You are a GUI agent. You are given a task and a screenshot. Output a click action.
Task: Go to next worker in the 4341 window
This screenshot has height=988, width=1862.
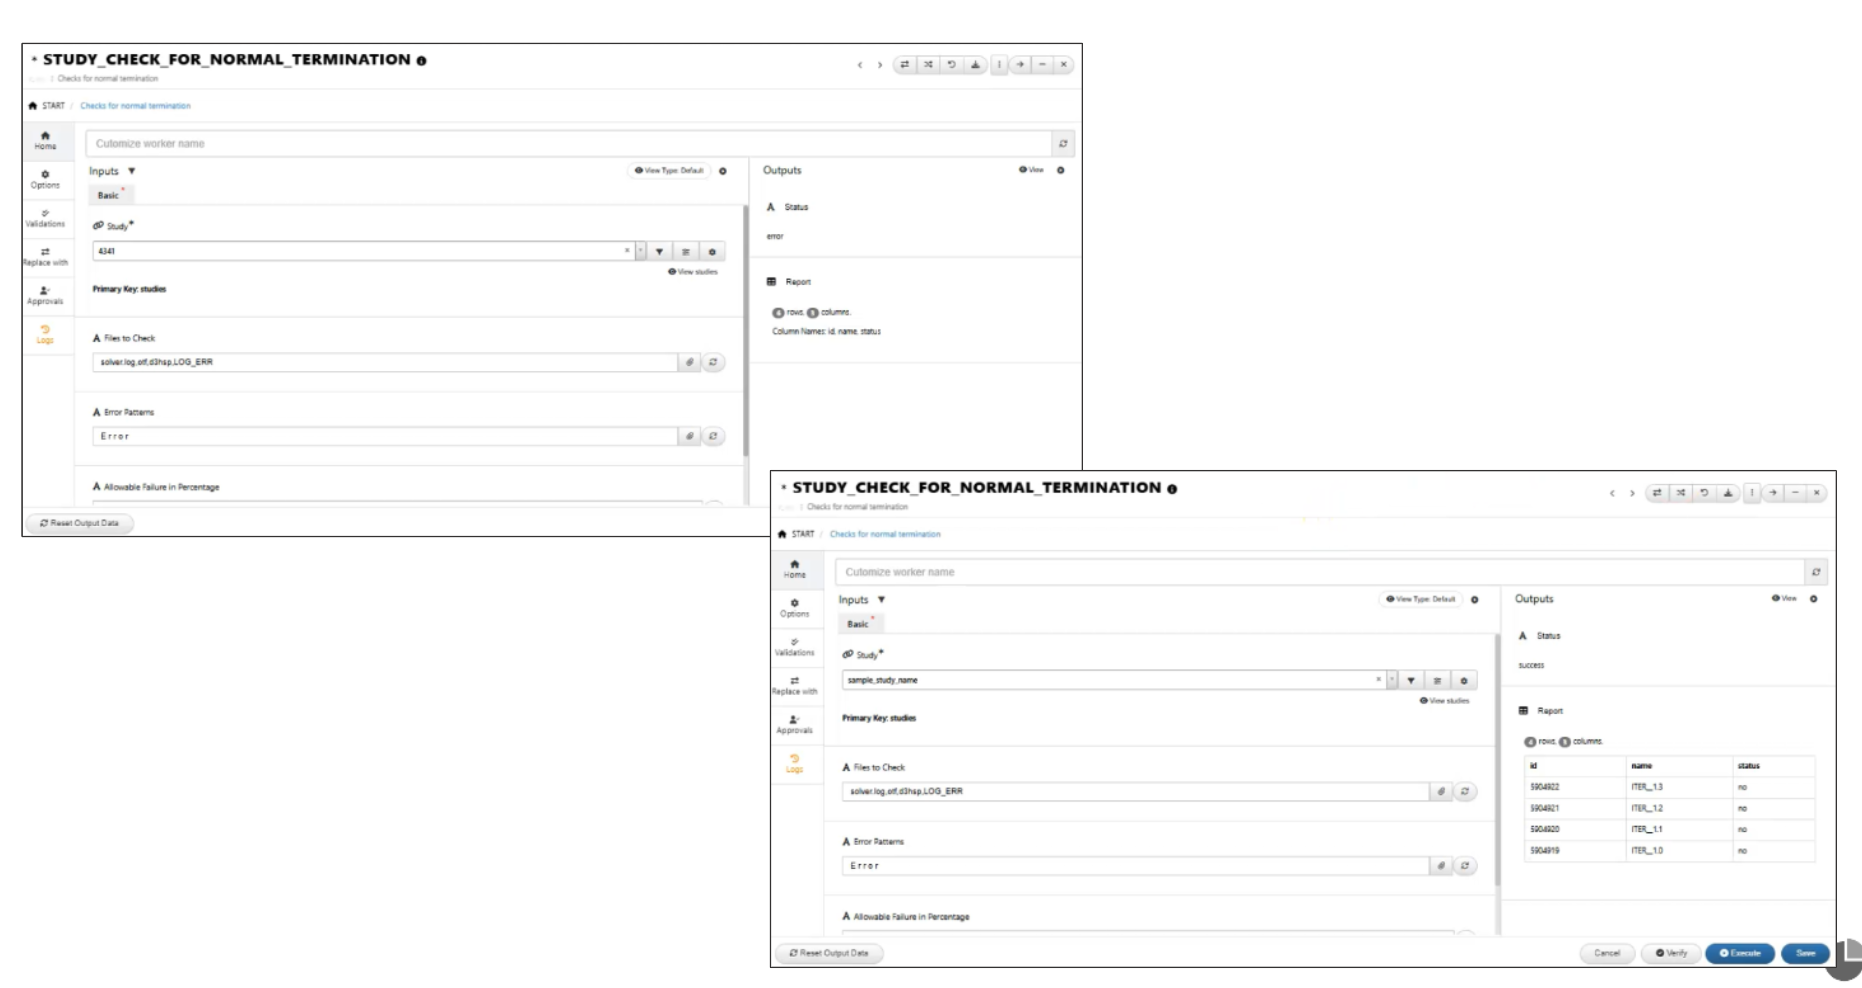[880, 65]
